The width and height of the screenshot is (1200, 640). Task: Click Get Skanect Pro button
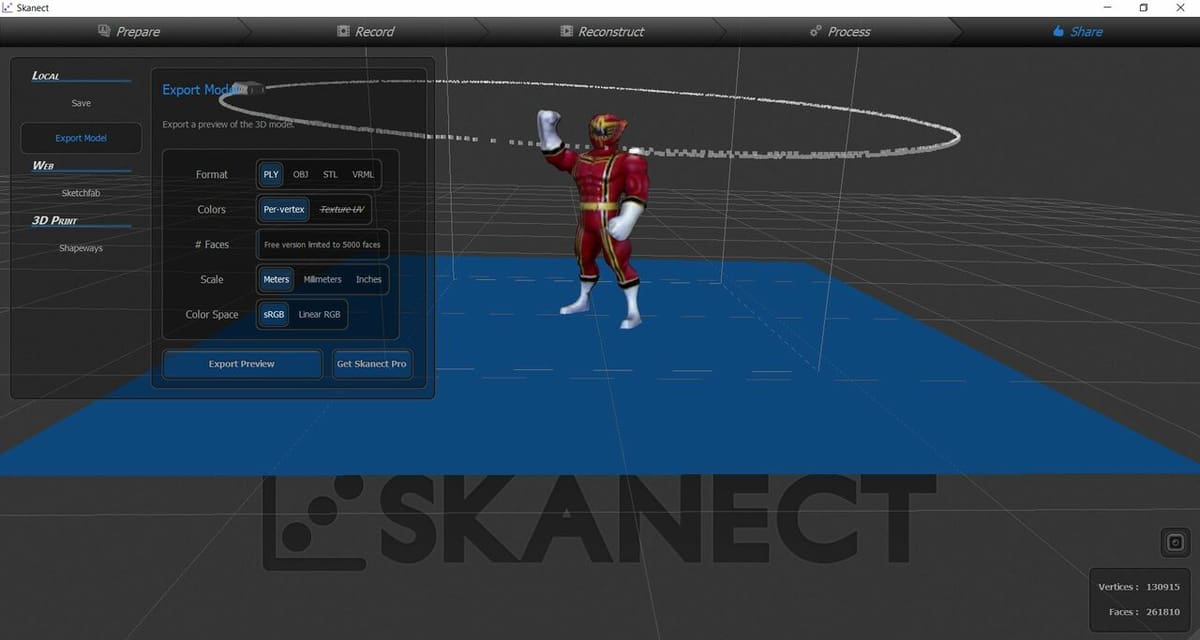[371, 364]
